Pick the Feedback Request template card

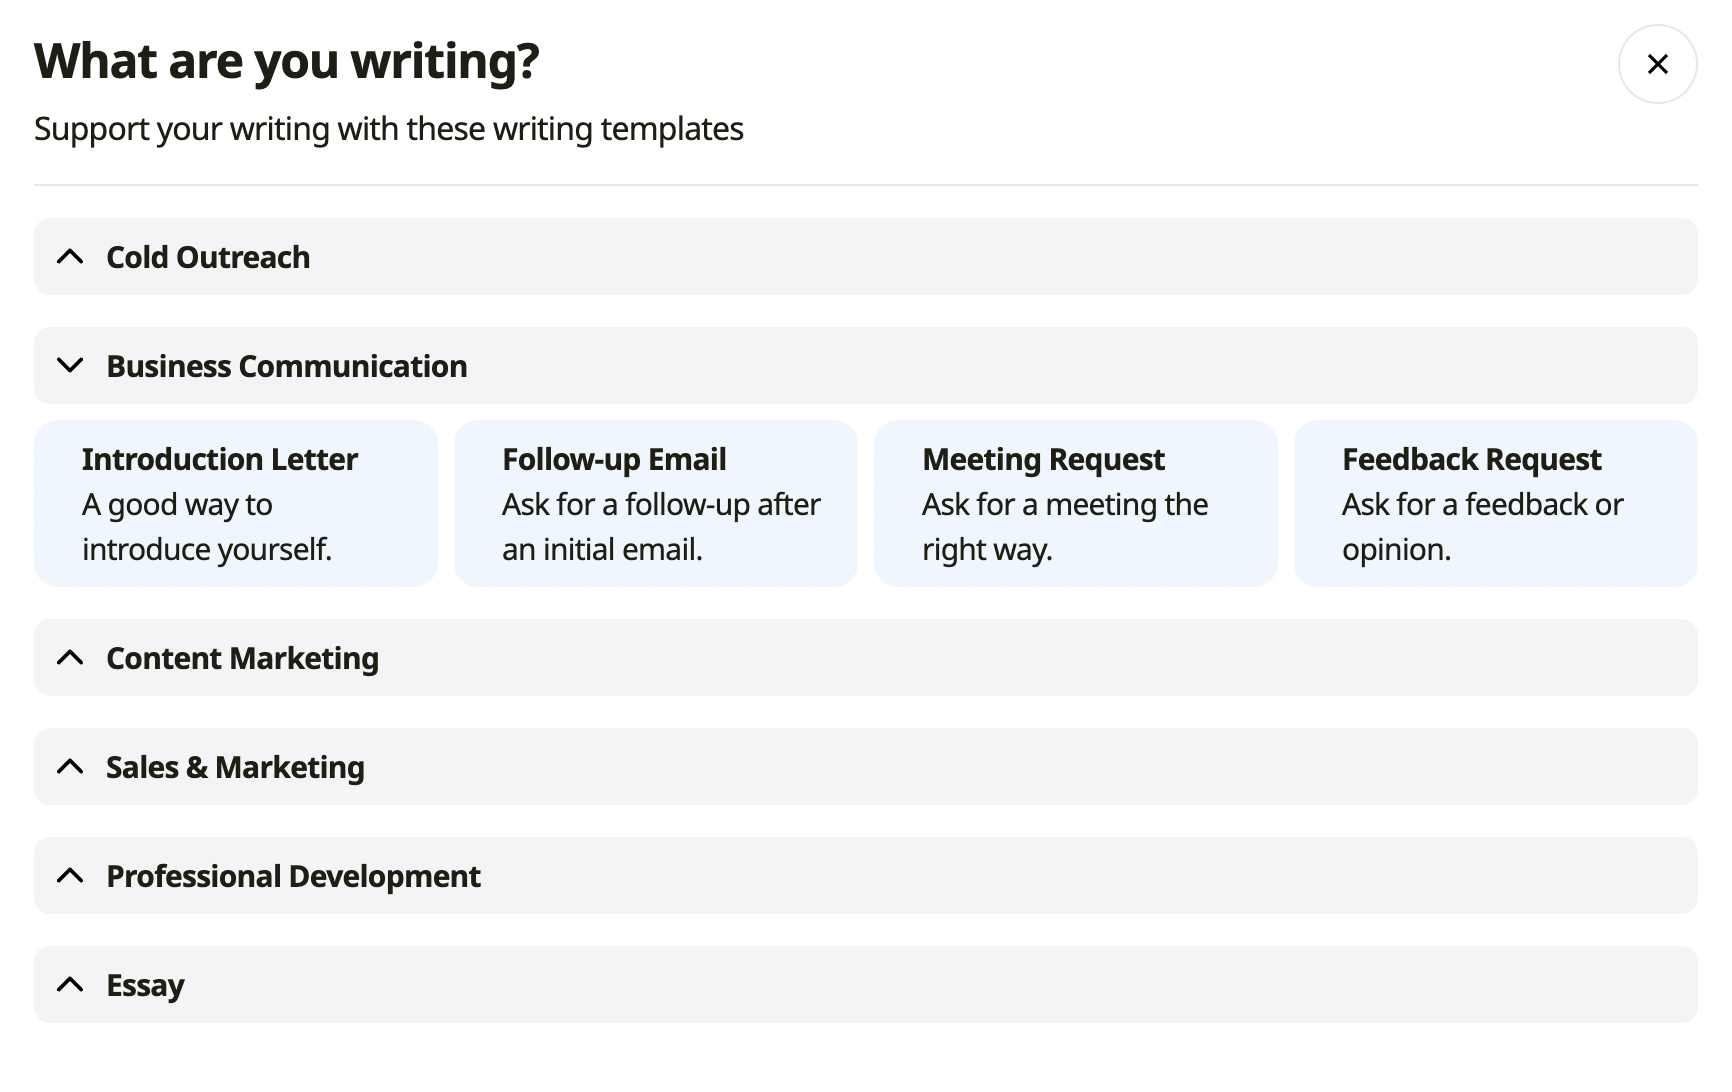click(1496, 504)
